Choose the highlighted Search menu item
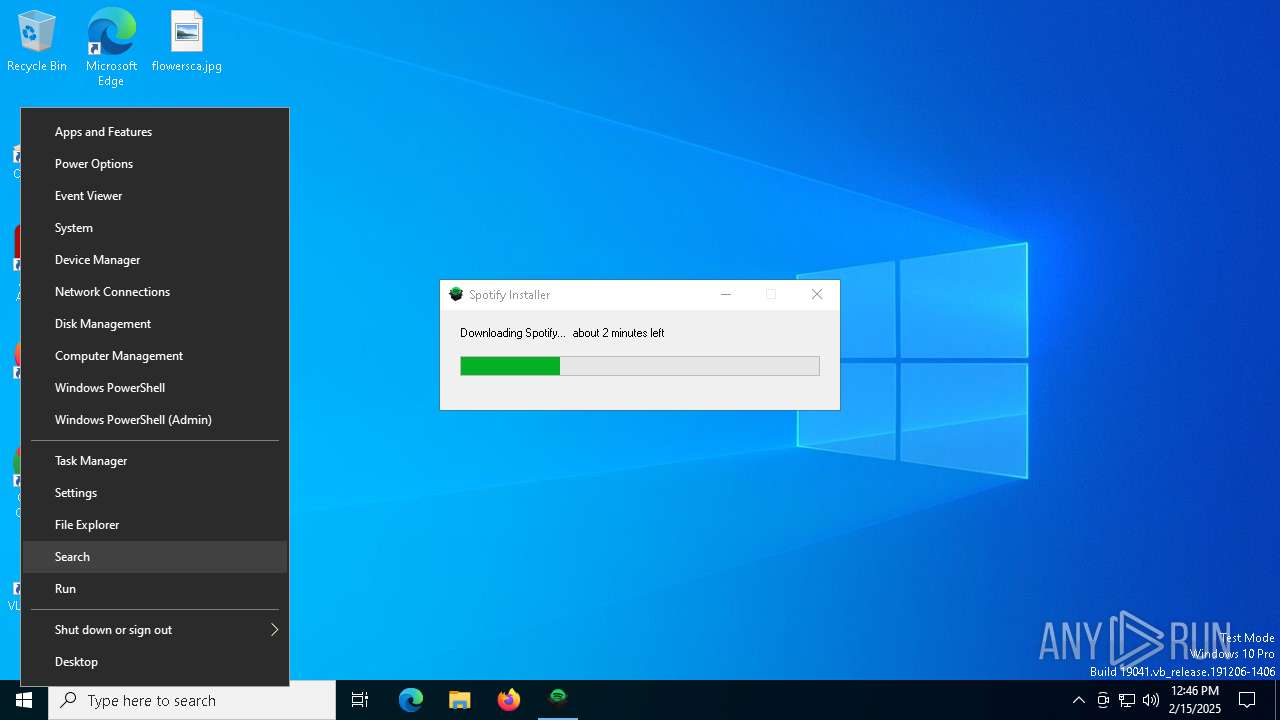 (x=155, y=557)
